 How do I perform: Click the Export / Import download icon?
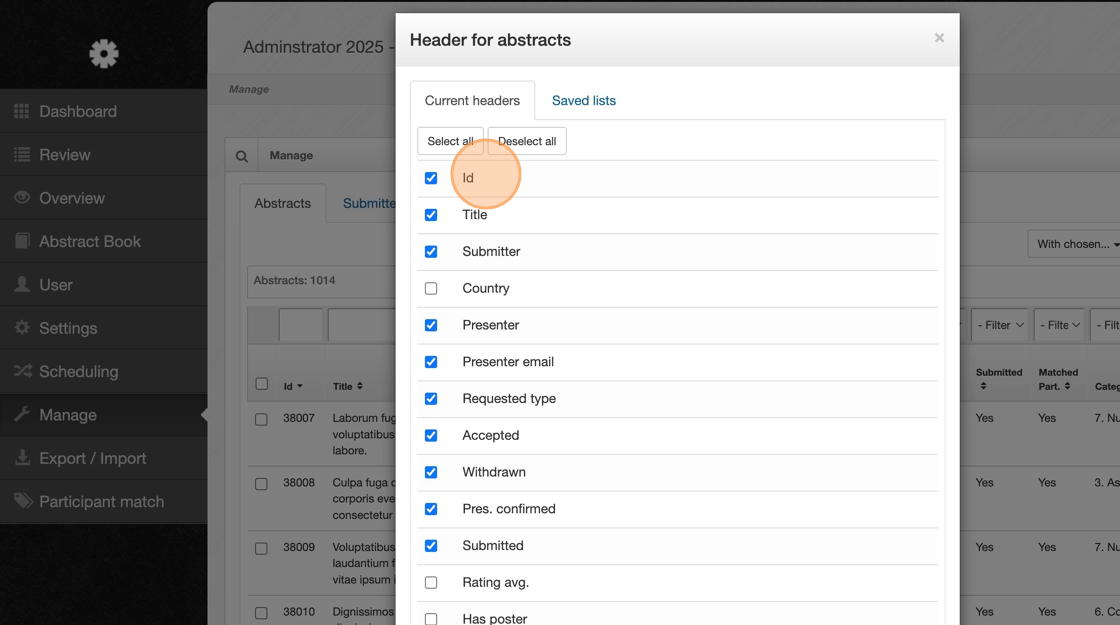point(22,458)
